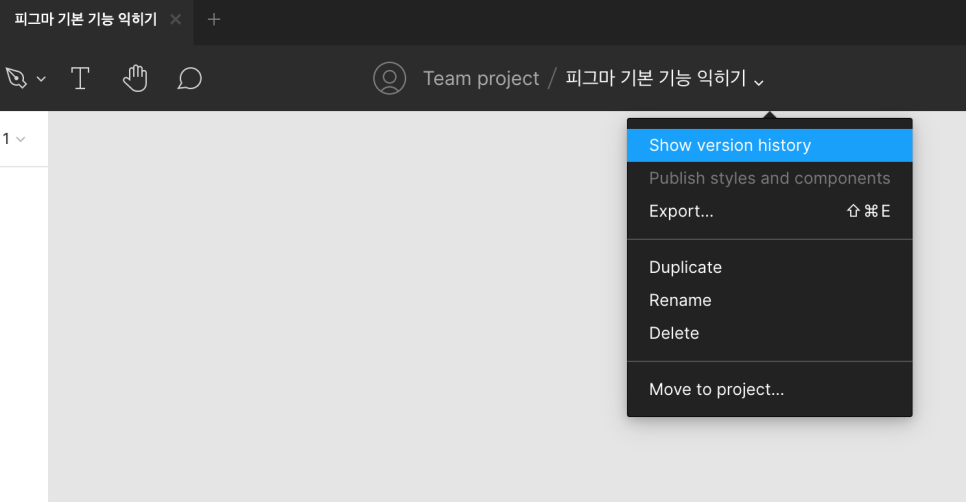Select Duplicate in the file menu
966x502 pixels.
pyautogui.click(x=769, y=267)
